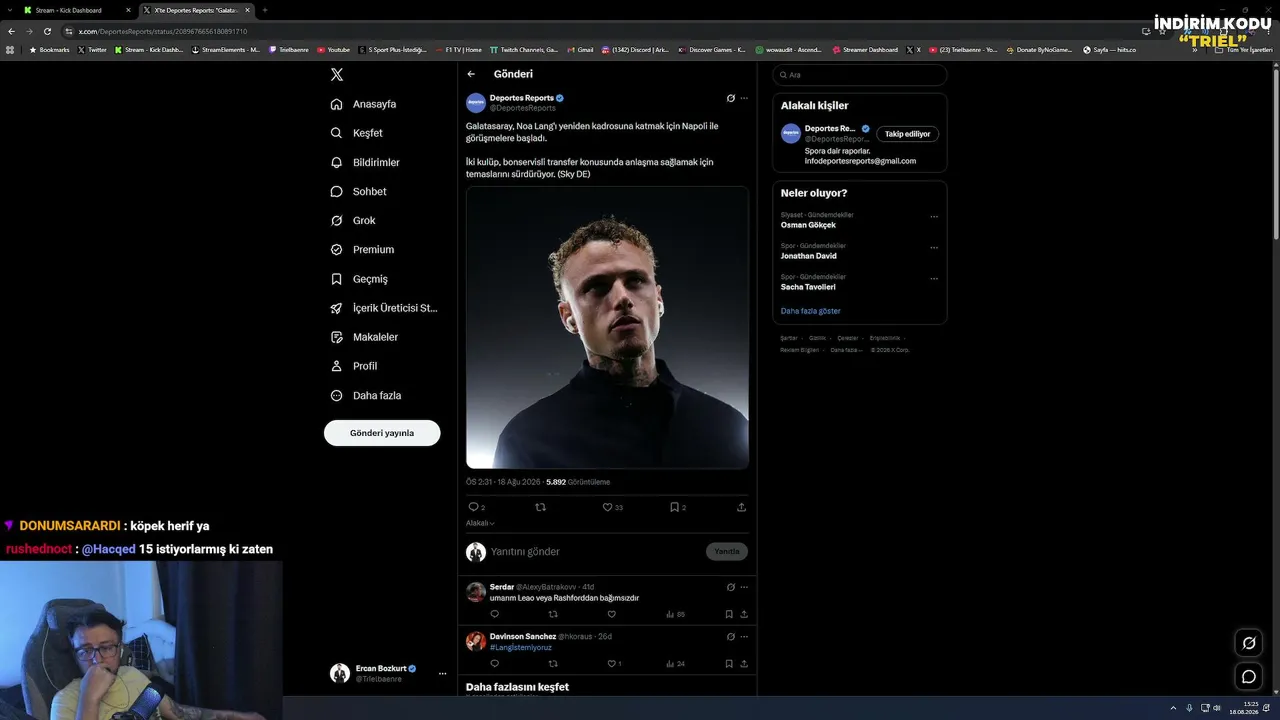This screenshot has height=720, width=1280.
Task: Open Geçmiş in the sidebar
Action: click(x=360, y=279)
